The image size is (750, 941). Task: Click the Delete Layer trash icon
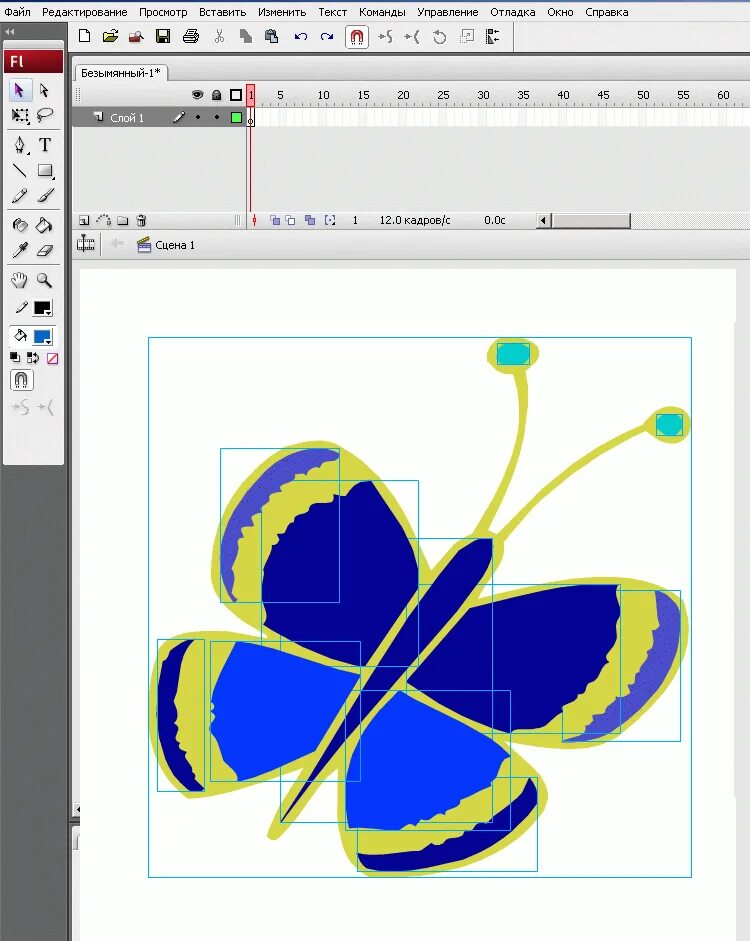[142, 220]
